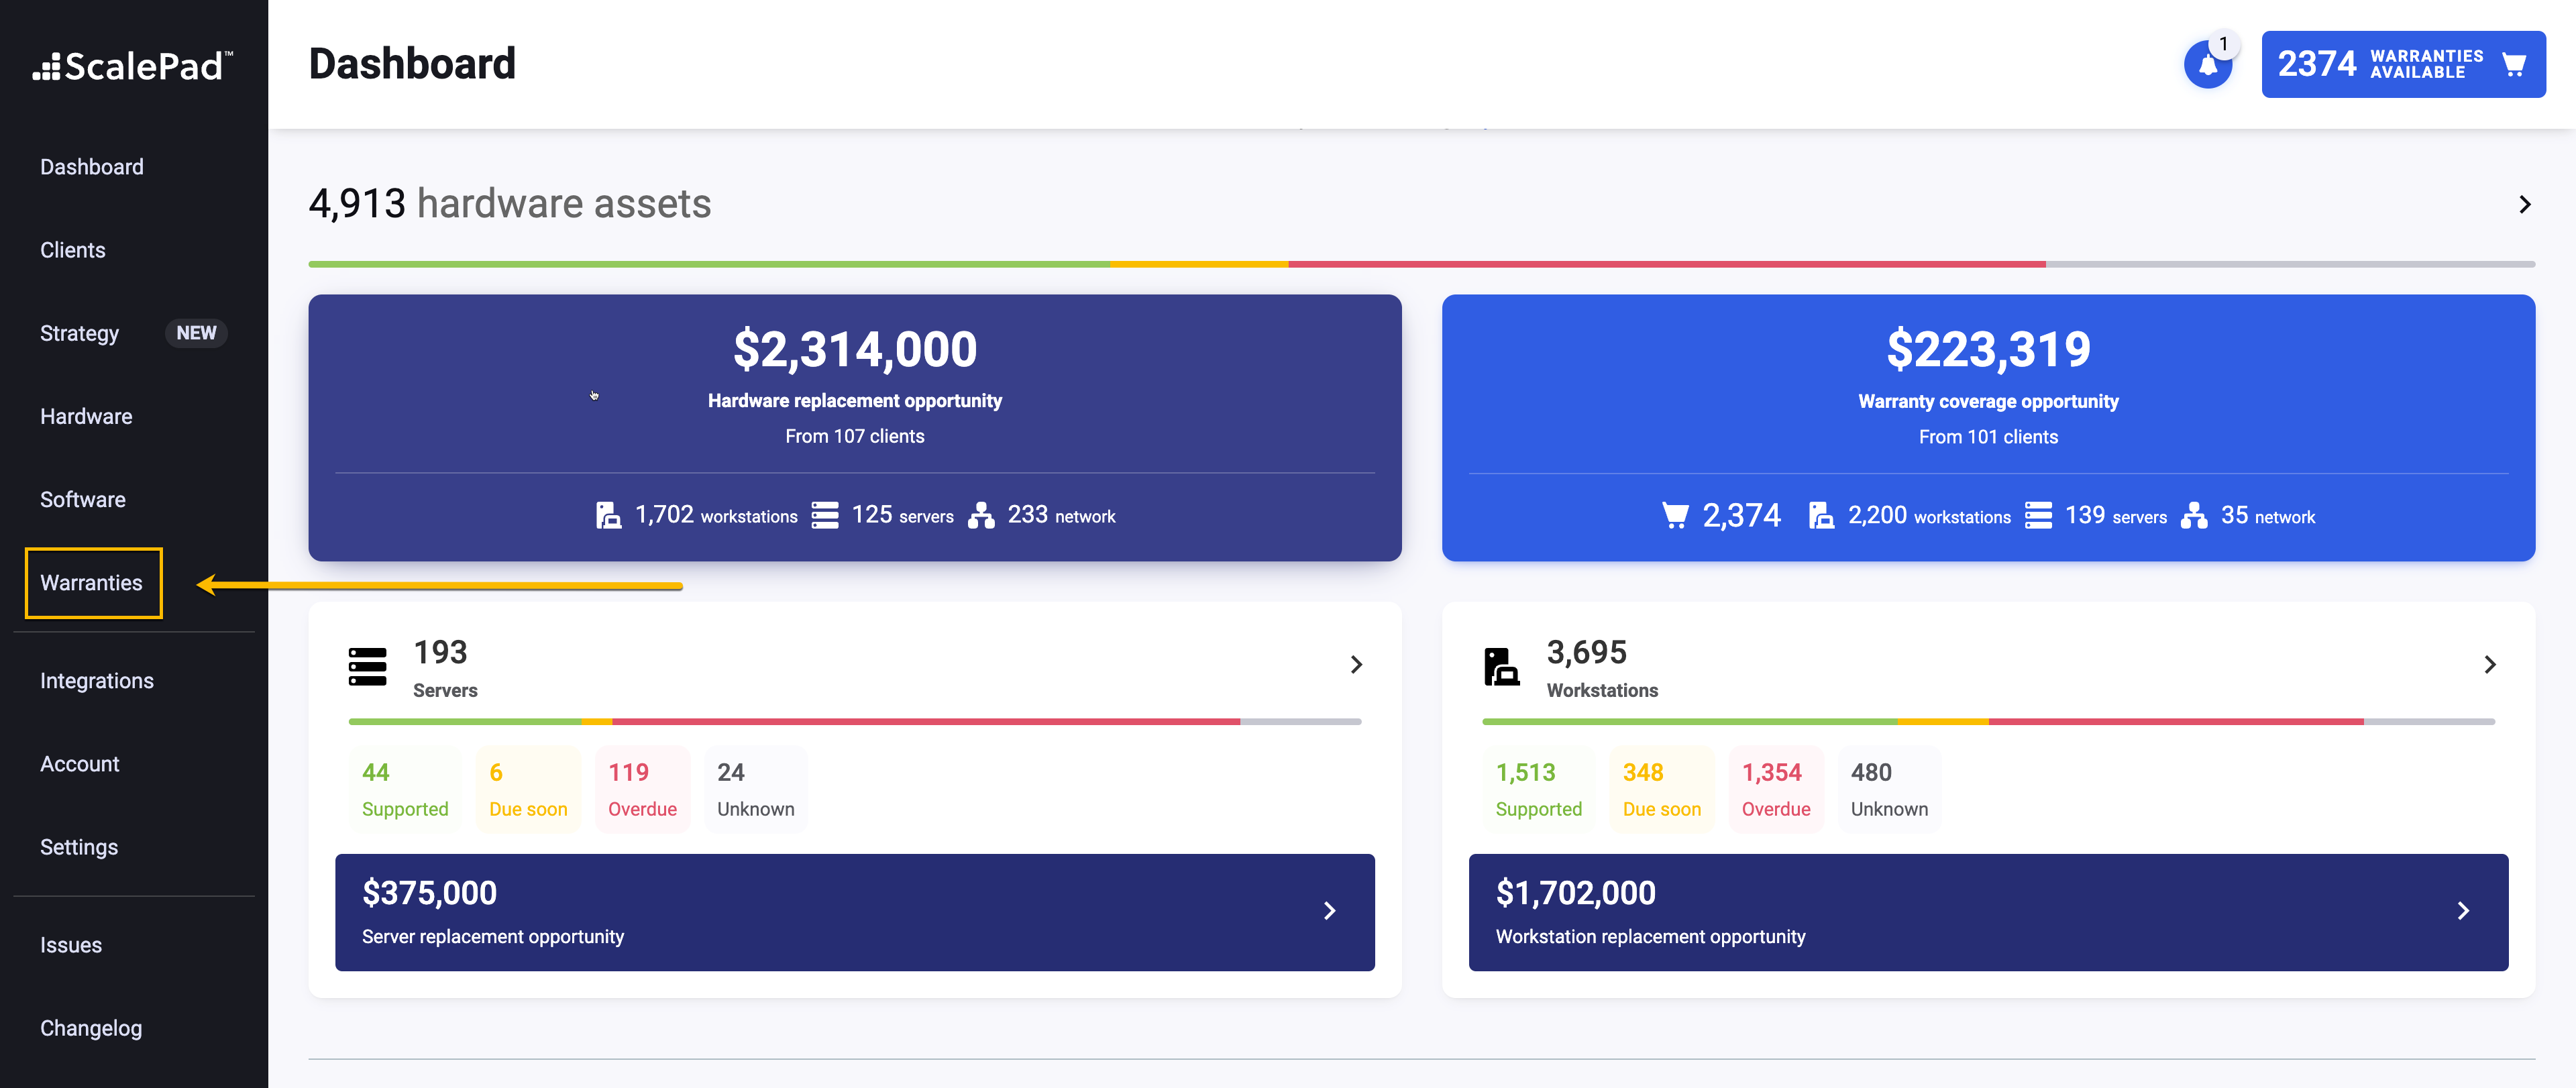Click the notification bell icon
The height and width of the screenshot is (1088, 2576).
[2207, 65]
